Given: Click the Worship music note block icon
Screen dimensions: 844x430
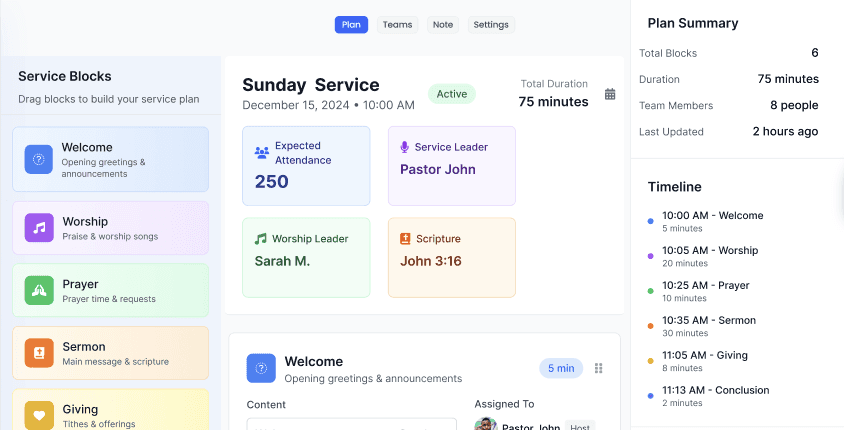Looking at the screenshot, I should pos(39,228).
